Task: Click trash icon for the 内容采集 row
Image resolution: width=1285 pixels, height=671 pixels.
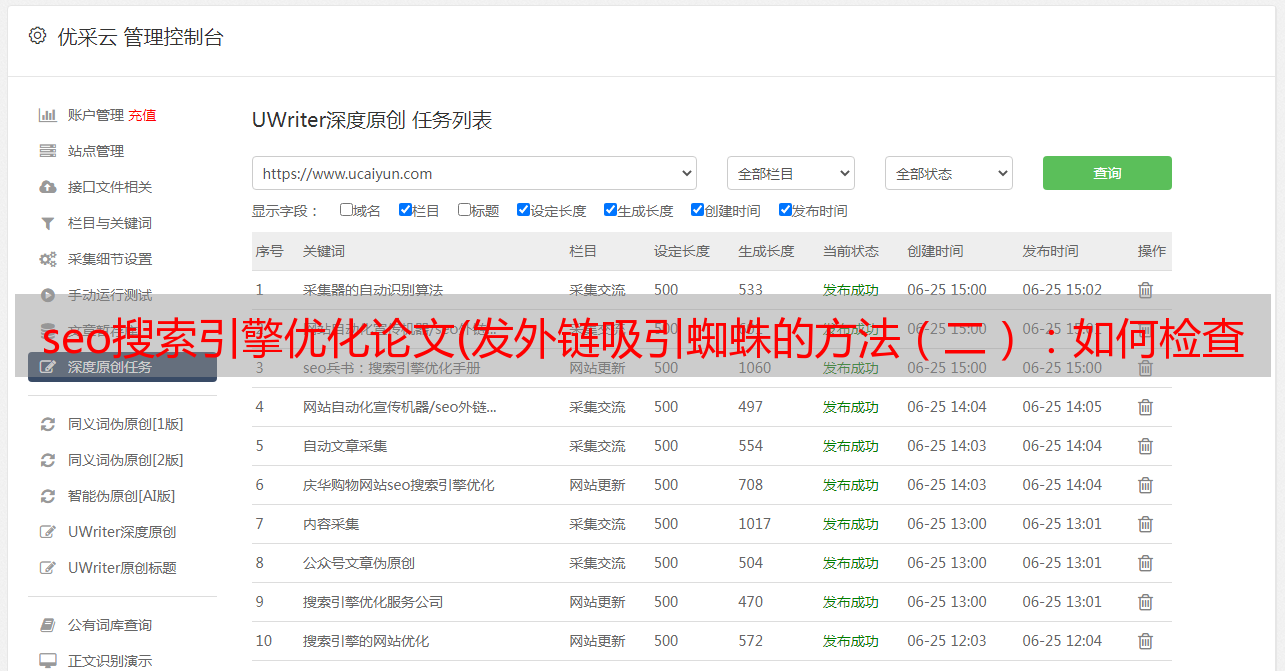Action: 1145,524
